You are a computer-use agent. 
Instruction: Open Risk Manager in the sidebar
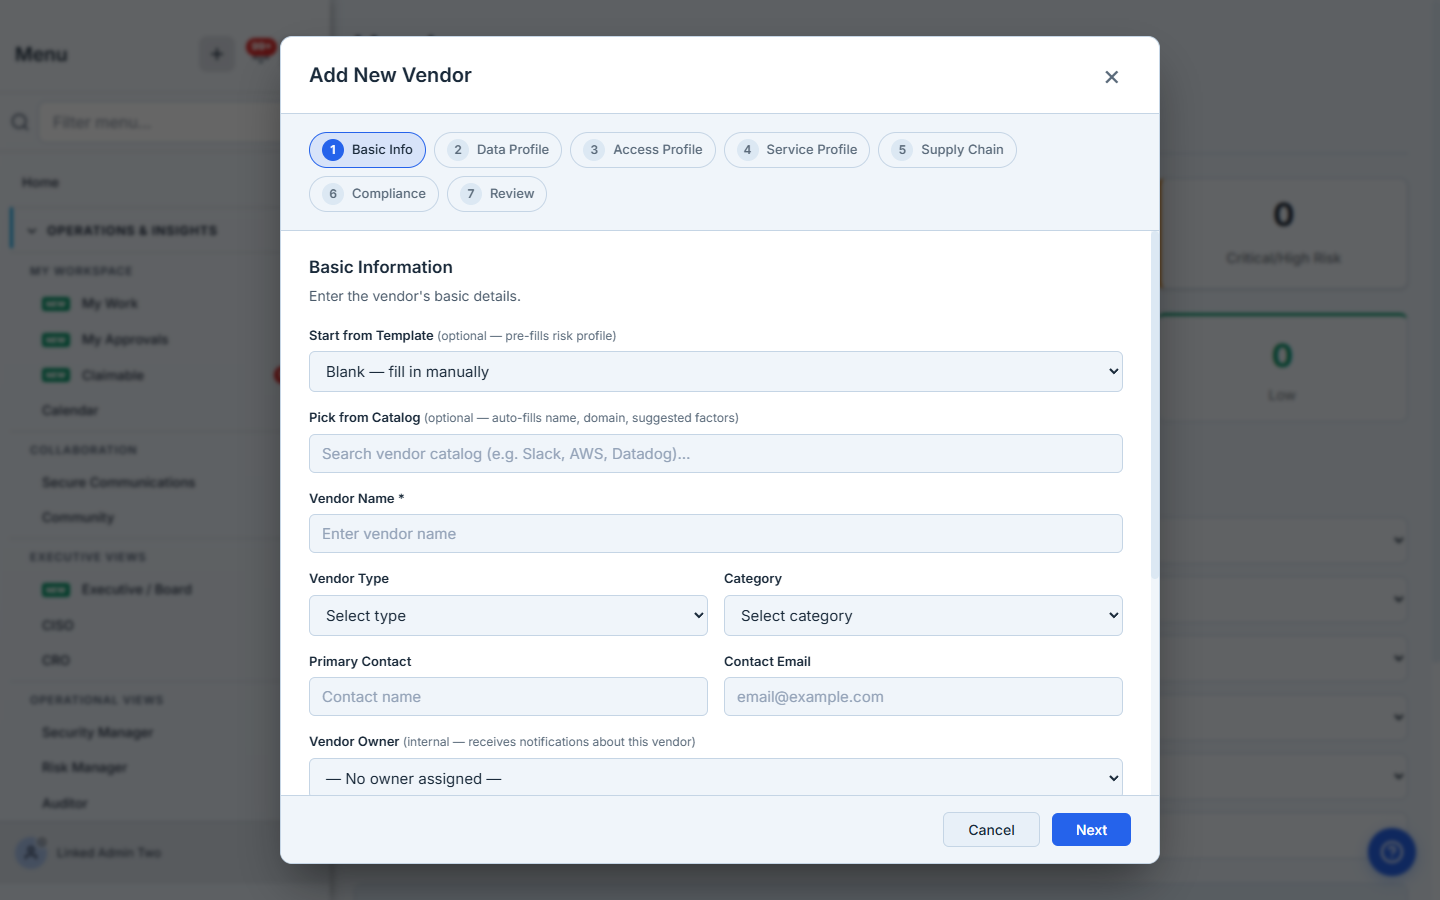pos(84,768)
